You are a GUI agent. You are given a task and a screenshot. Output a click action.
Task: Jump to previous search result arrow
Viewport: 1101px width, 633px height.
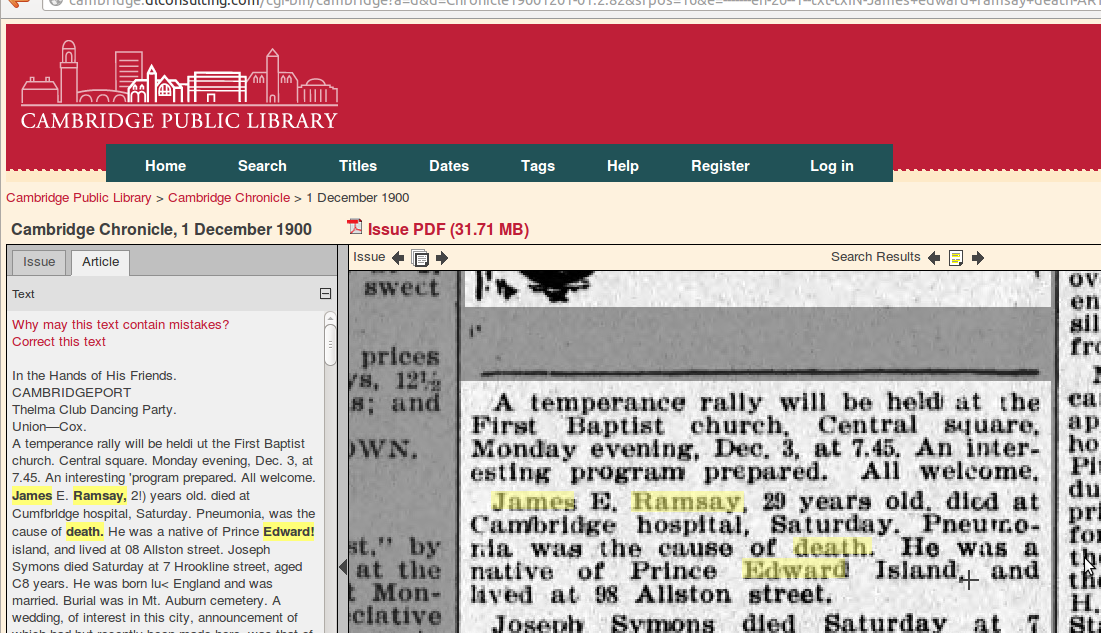pyautogui.click(x=934, y=258)
